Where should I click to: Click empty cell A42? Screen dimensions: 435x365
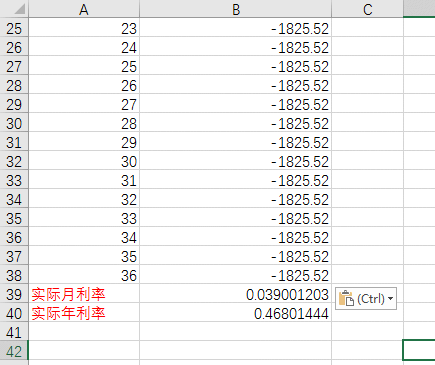pos(84,351)
